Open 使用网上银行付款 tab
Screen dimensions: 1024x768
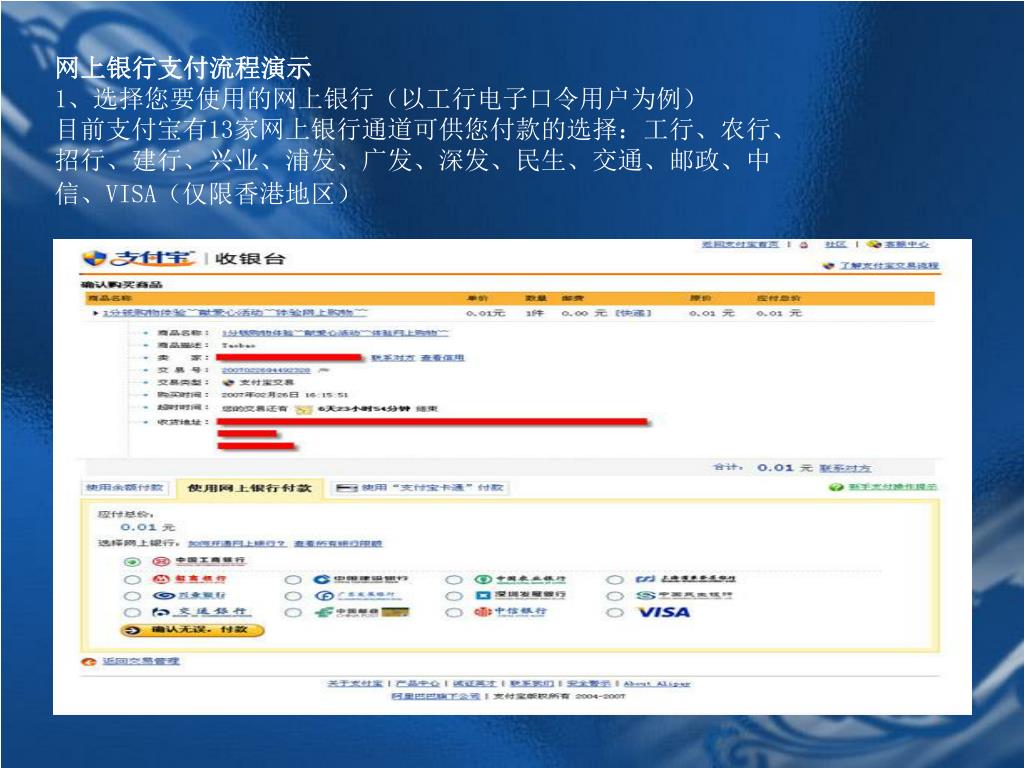tap(249, 488)
